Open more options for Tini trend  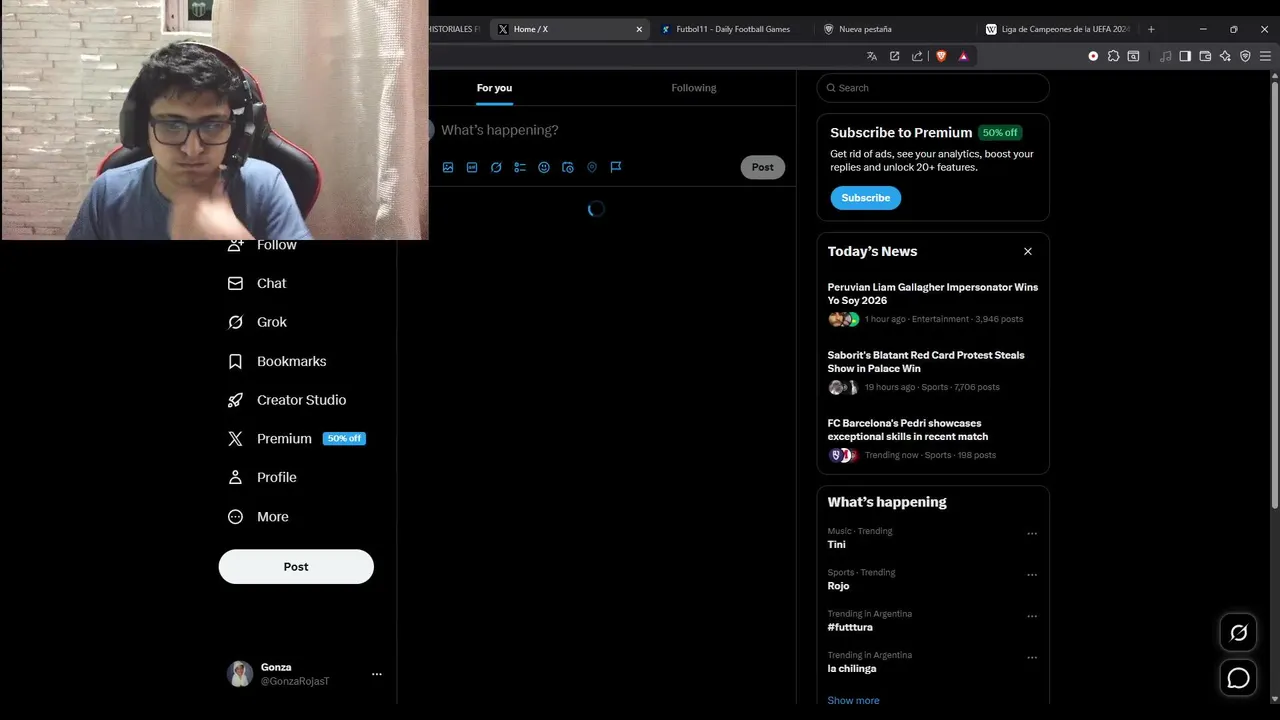1032,534
